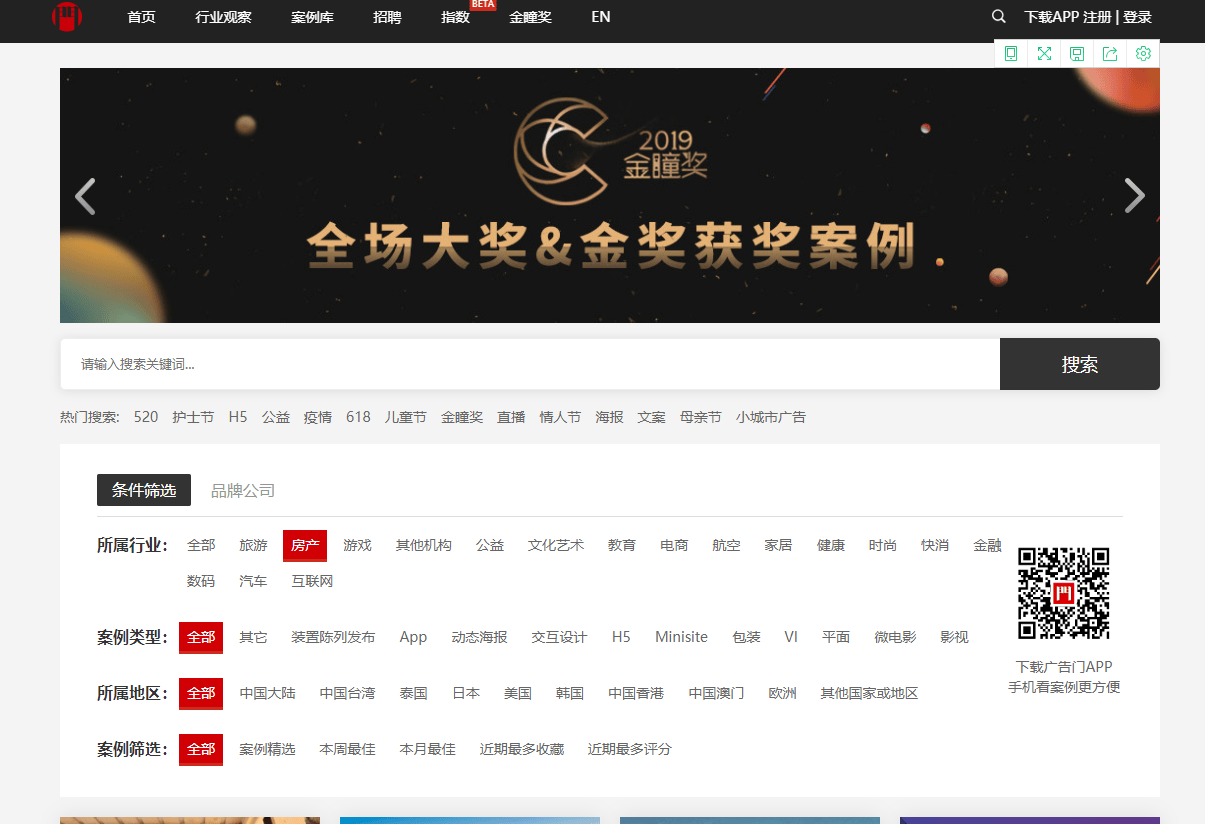Open search via the magnifier icon

pos(998,16)
